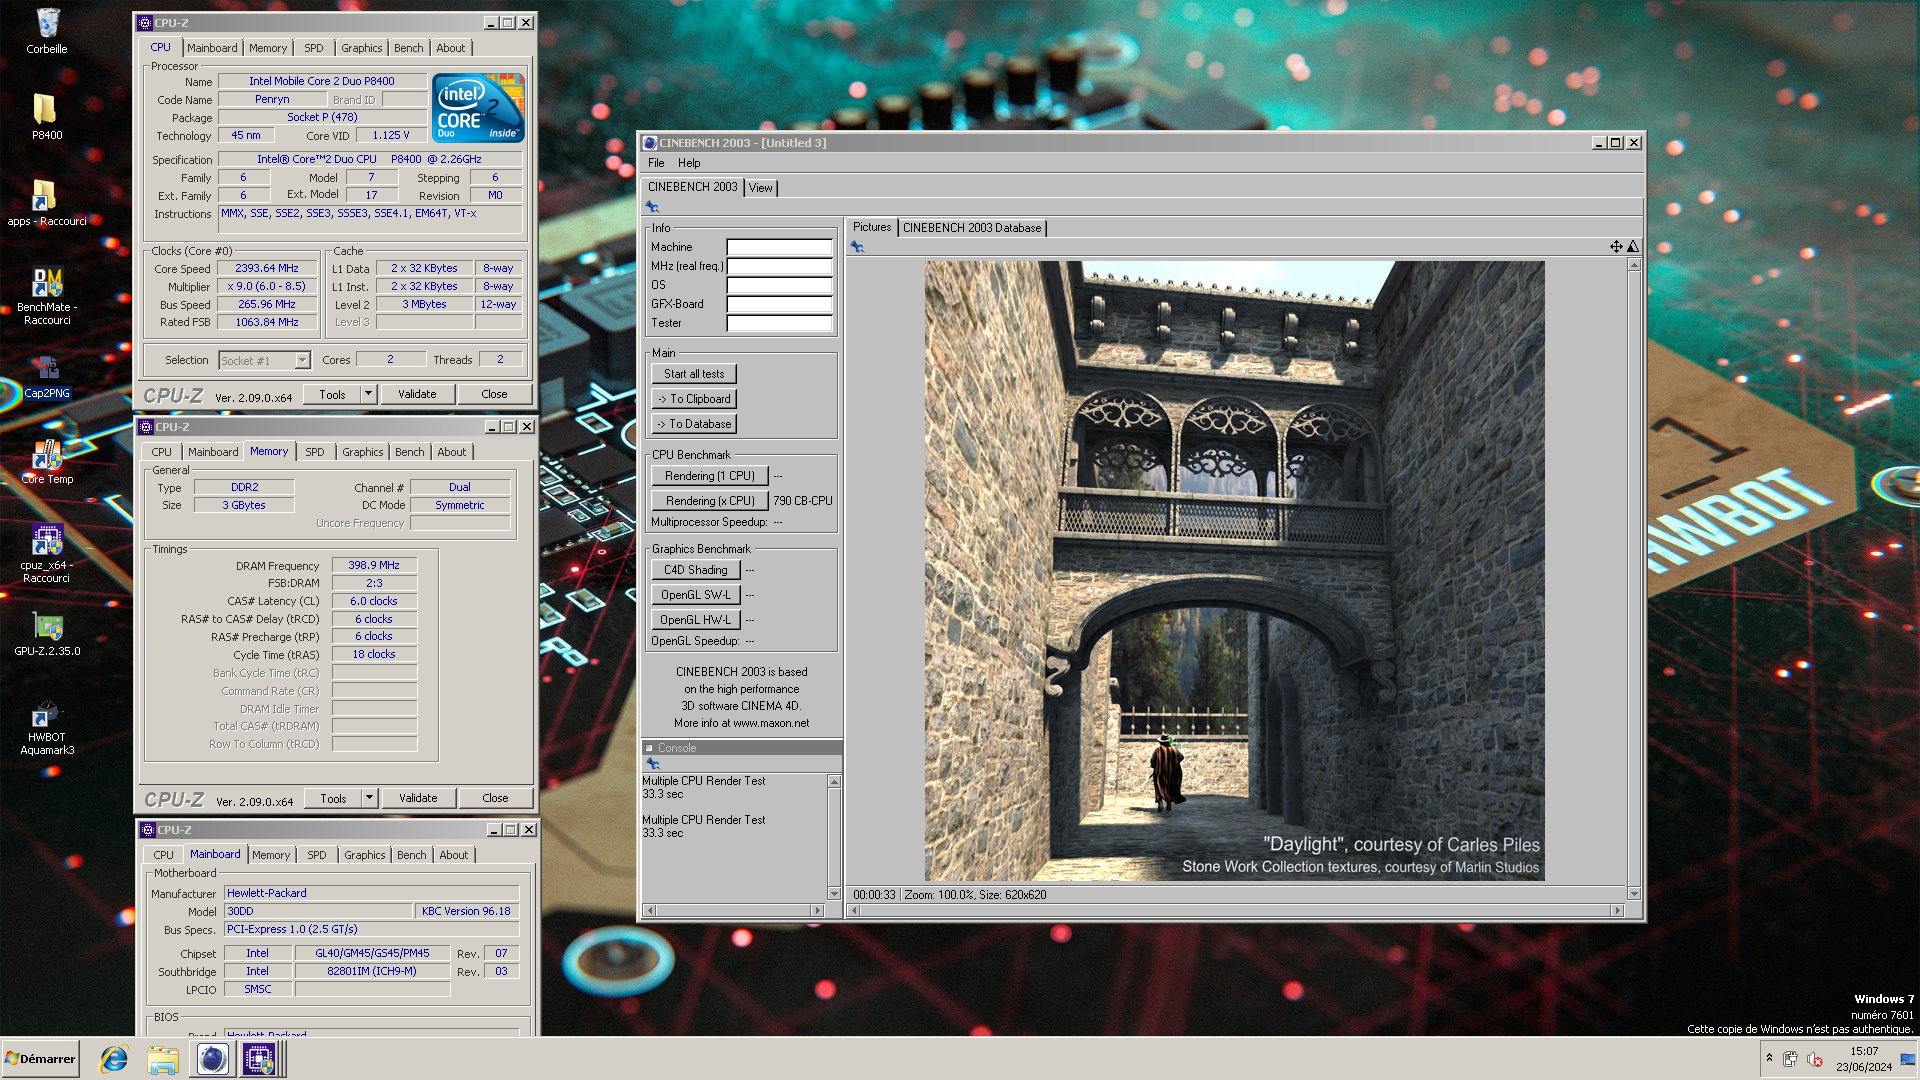Run the OpenGL HW-L test
Image resolution: width=1920 pixels, height=1080 pixels.
click(x=696, y=620)
